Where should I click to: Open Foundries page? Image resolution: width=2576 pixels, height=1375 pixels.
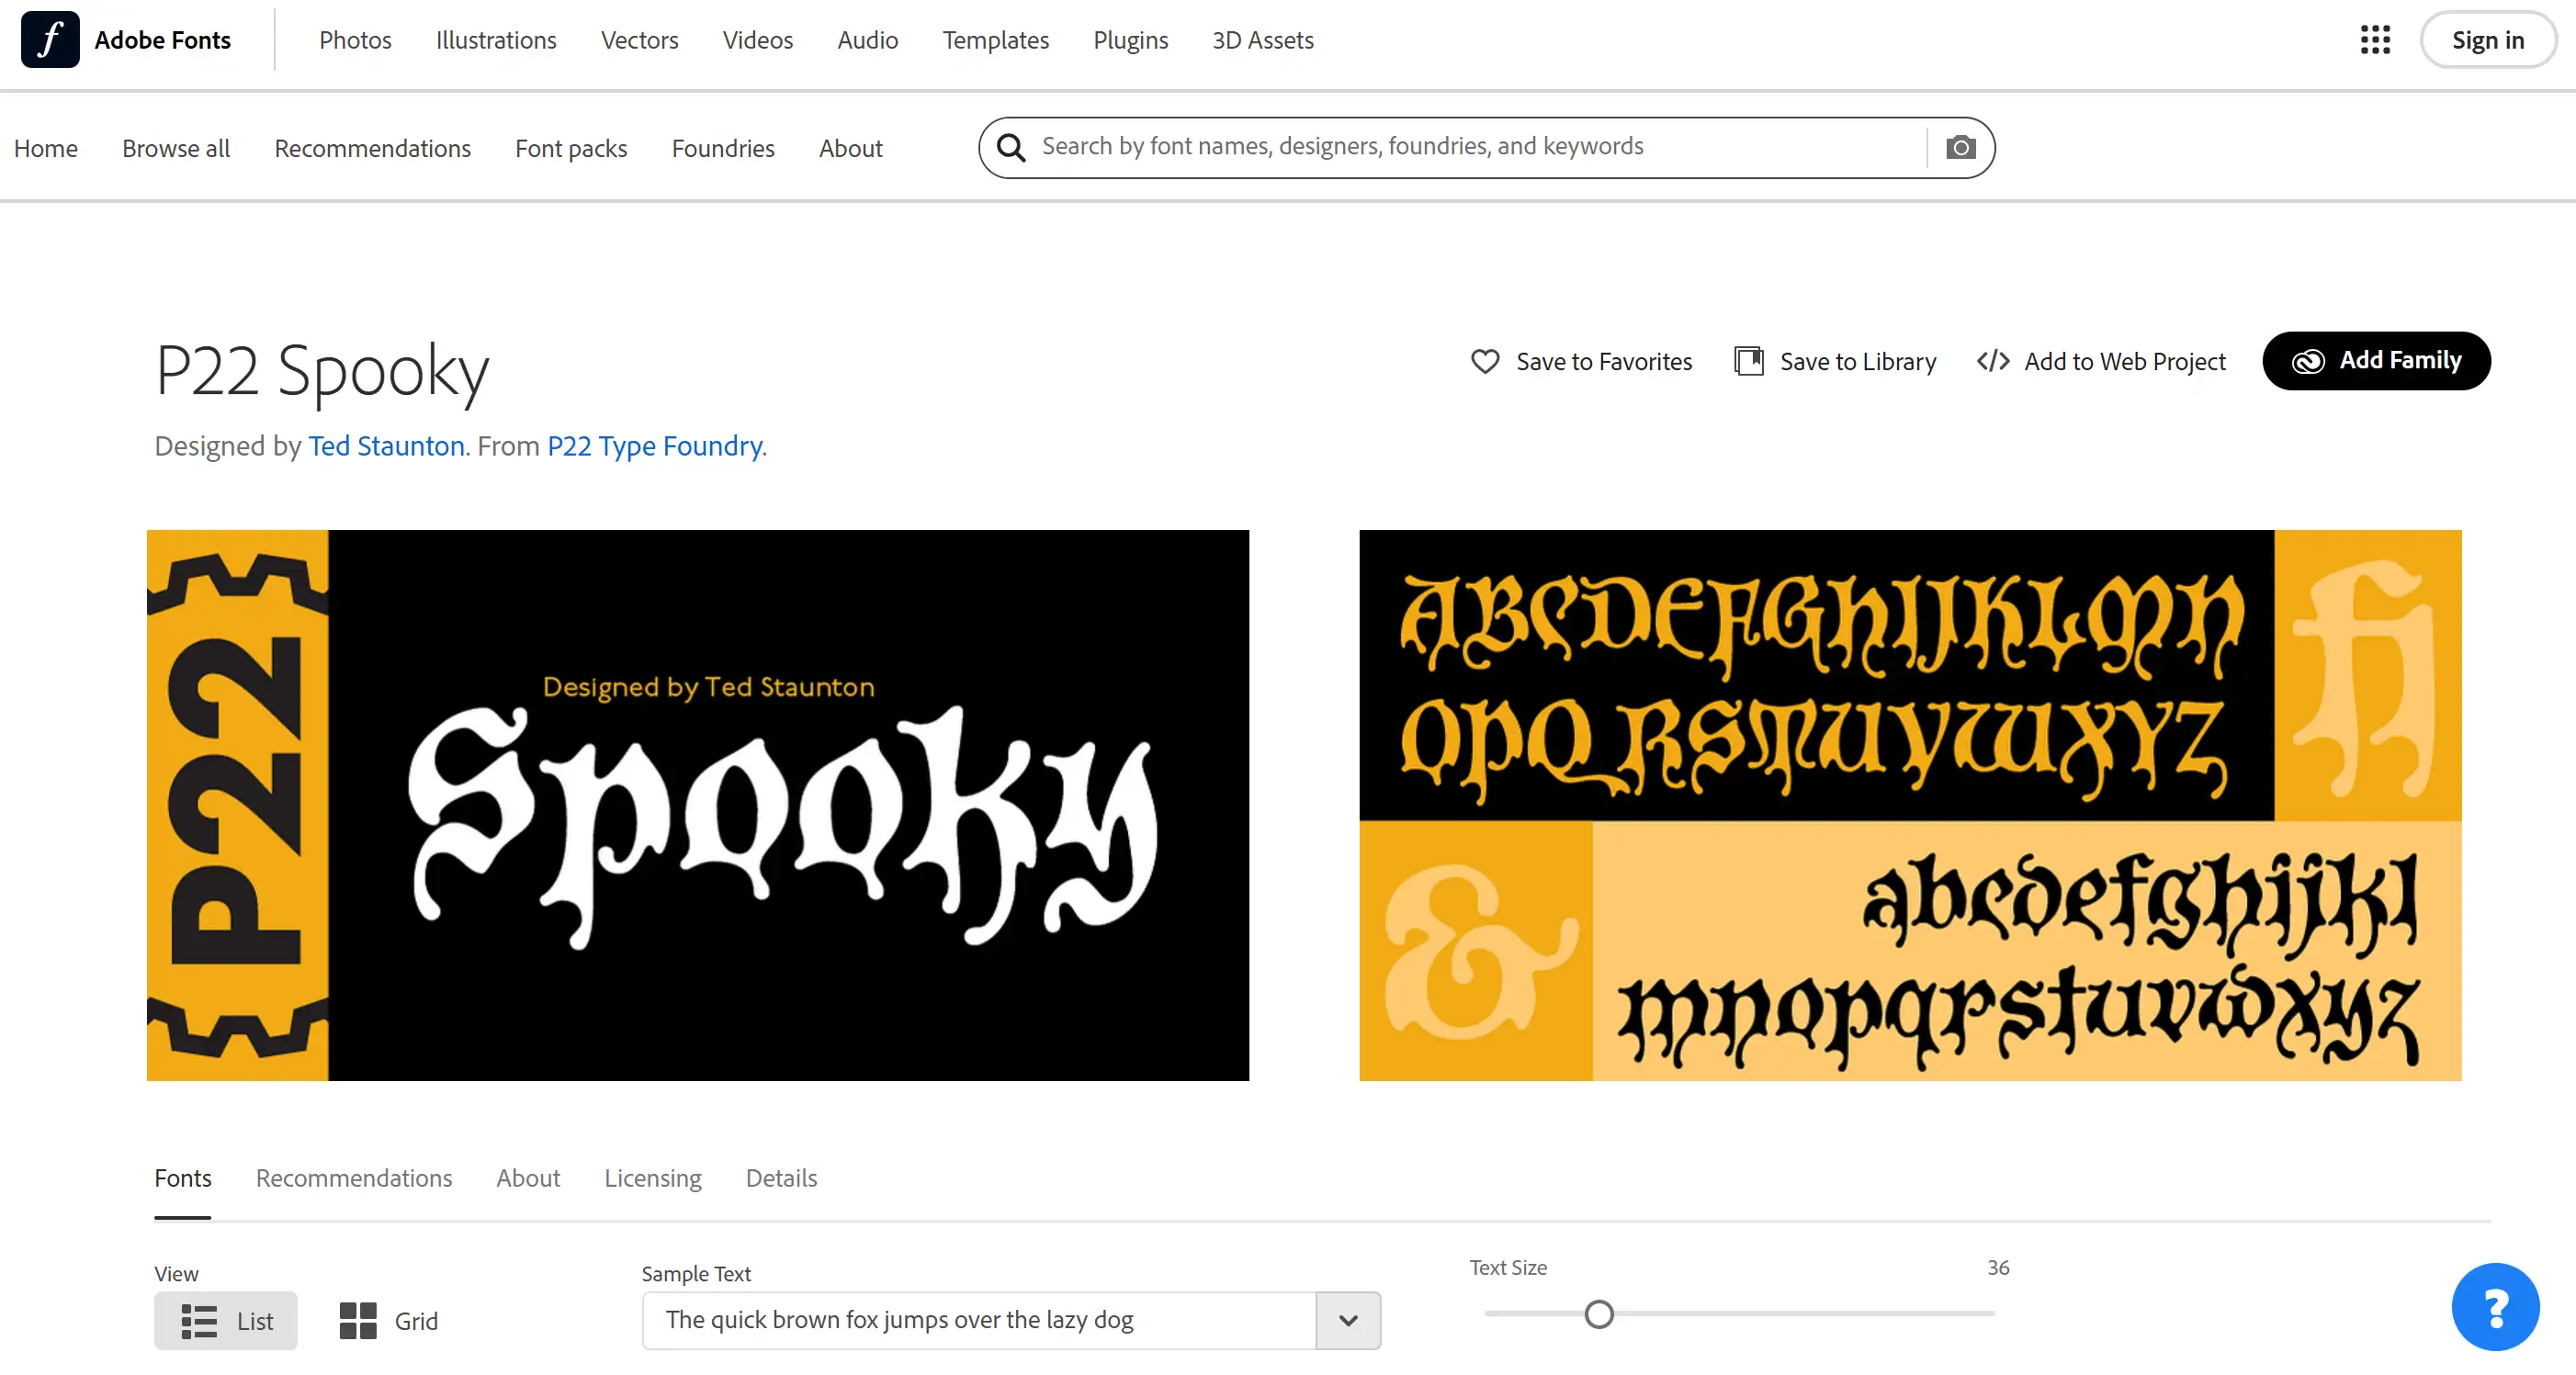point(723,148)
